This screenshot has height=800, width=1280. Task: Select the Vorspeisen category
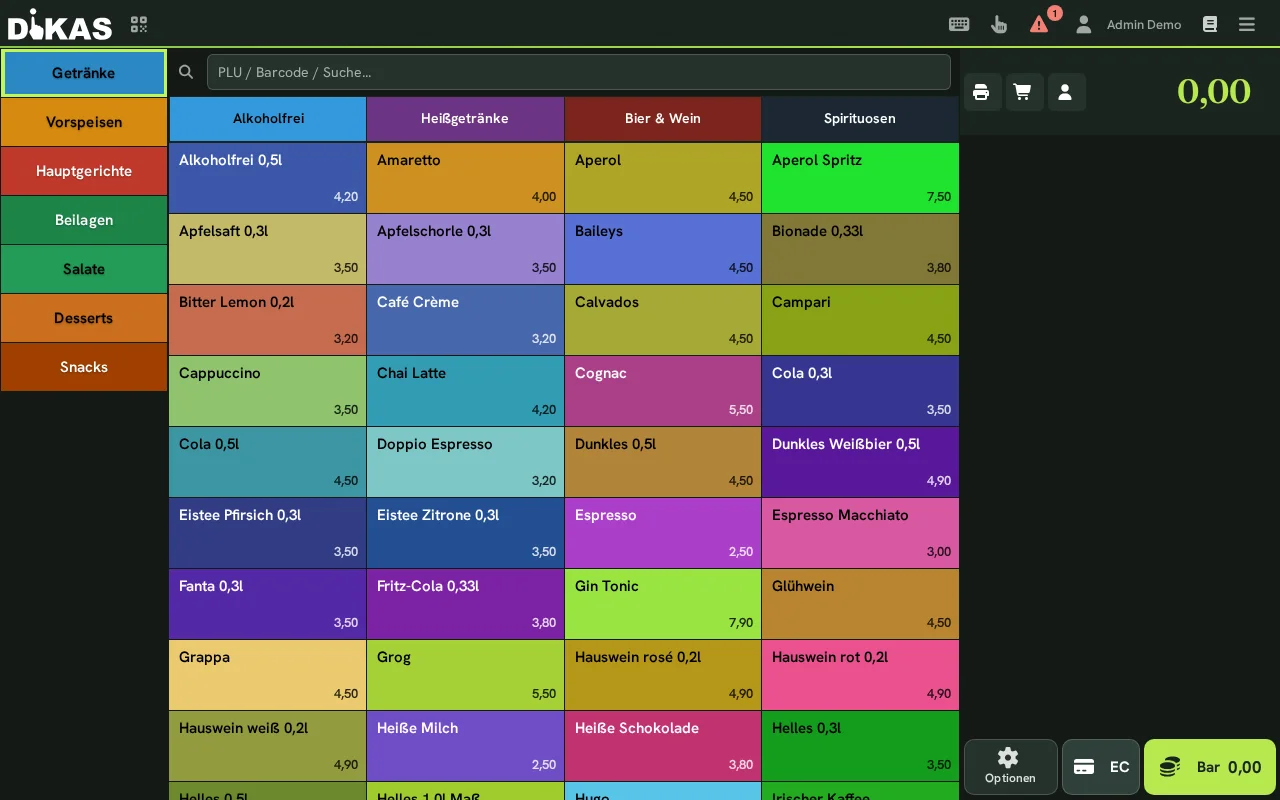pos(84,122)
